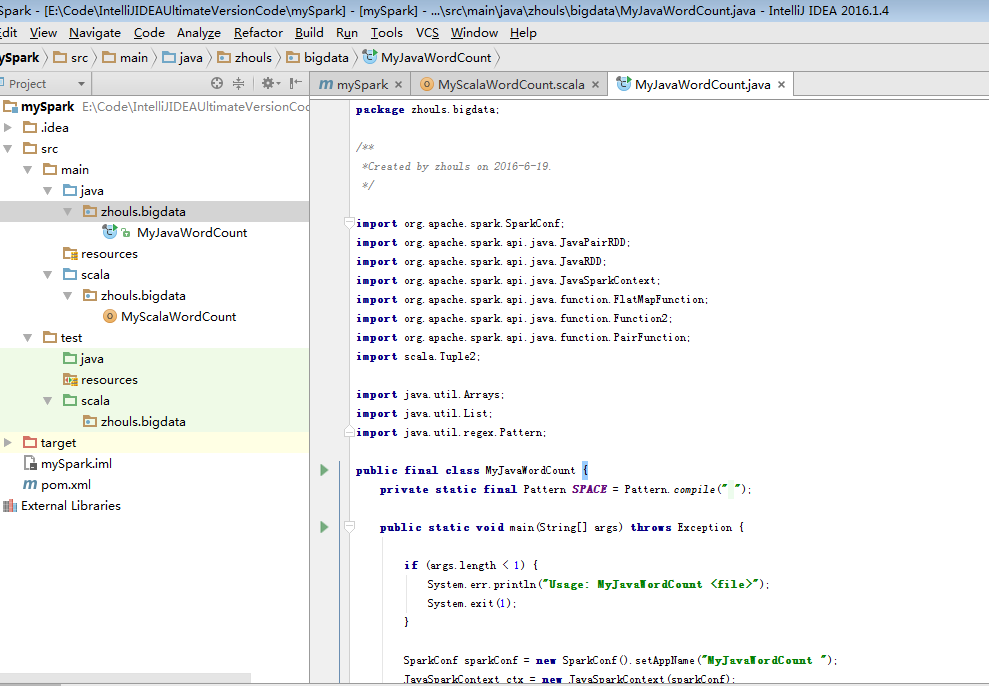
Task: Click the SPACE constant in code
Action: pyautogui.click(x=589, y=489)
